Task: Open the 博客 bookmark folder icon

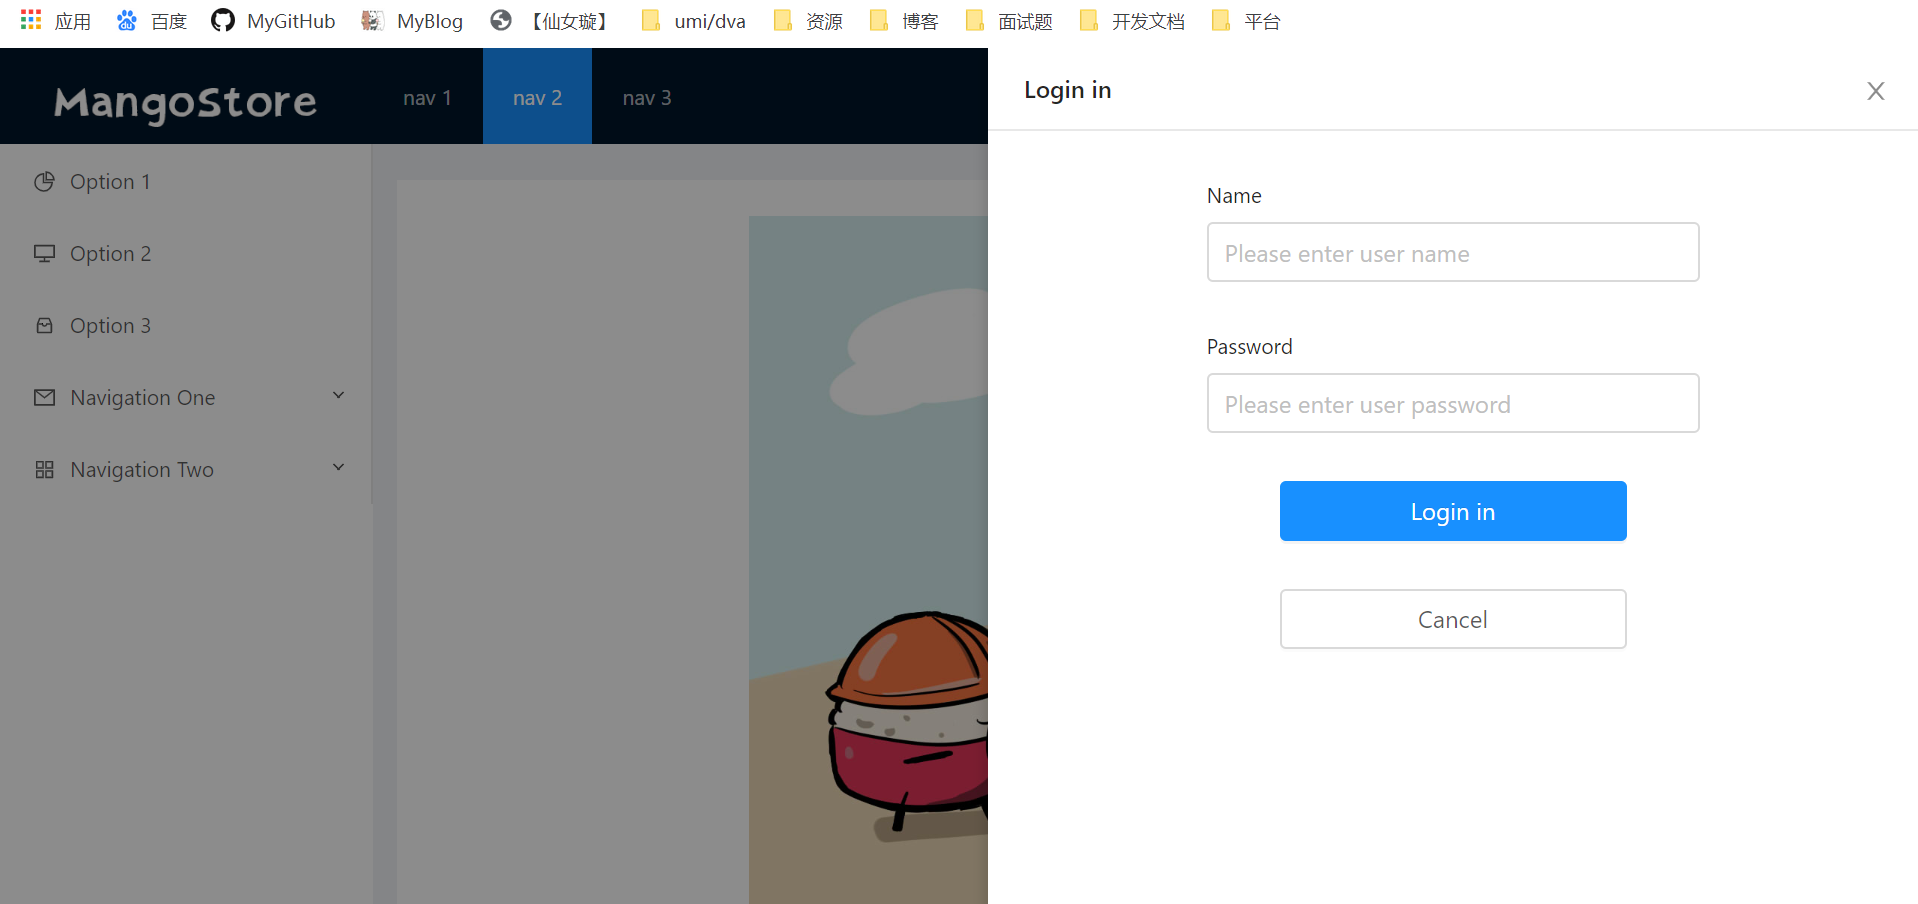Action: pyautogui.click(x=878, y=20)
